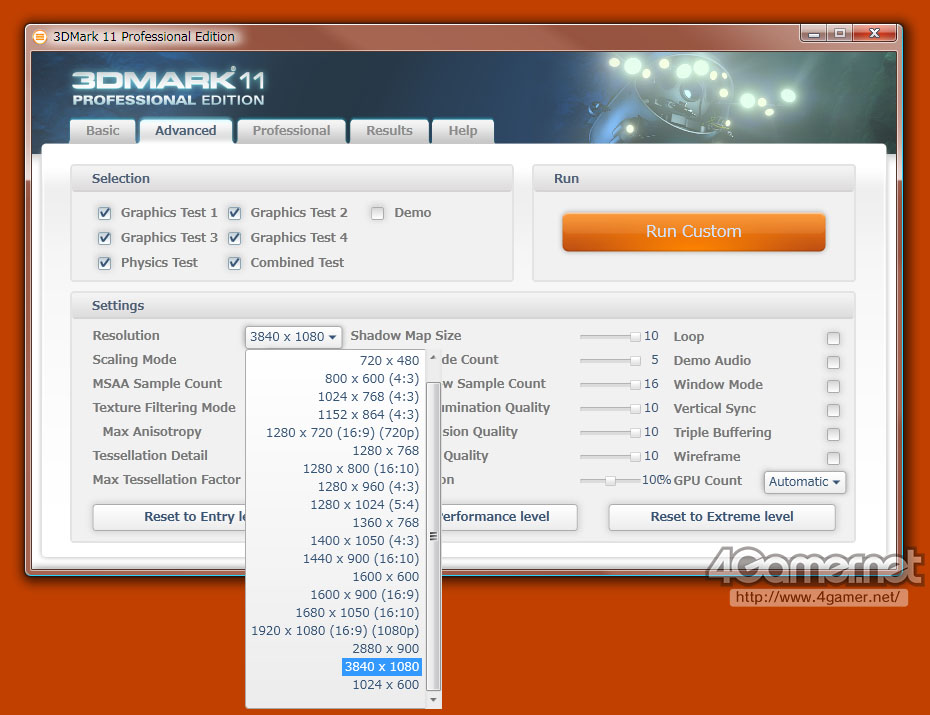Click Reset to Extreme level button
Screen dimensions: 930x715
pos(722,517)
